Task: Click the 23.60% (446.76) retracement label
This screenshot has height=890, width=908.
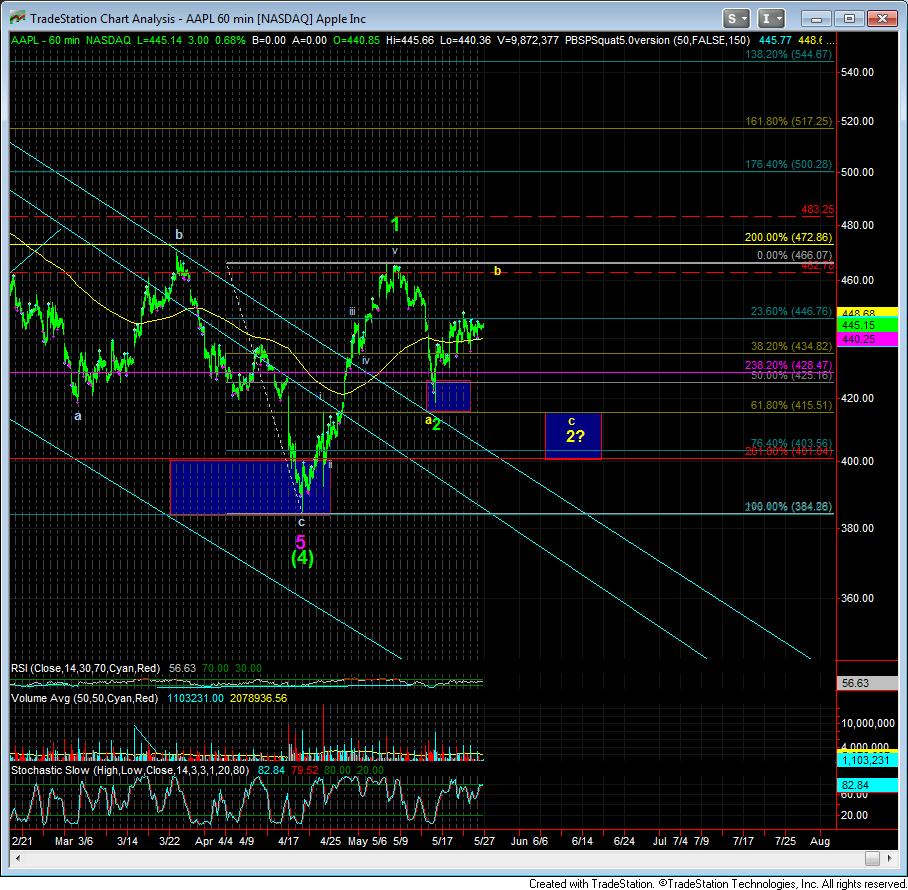Action: (792, 312)
